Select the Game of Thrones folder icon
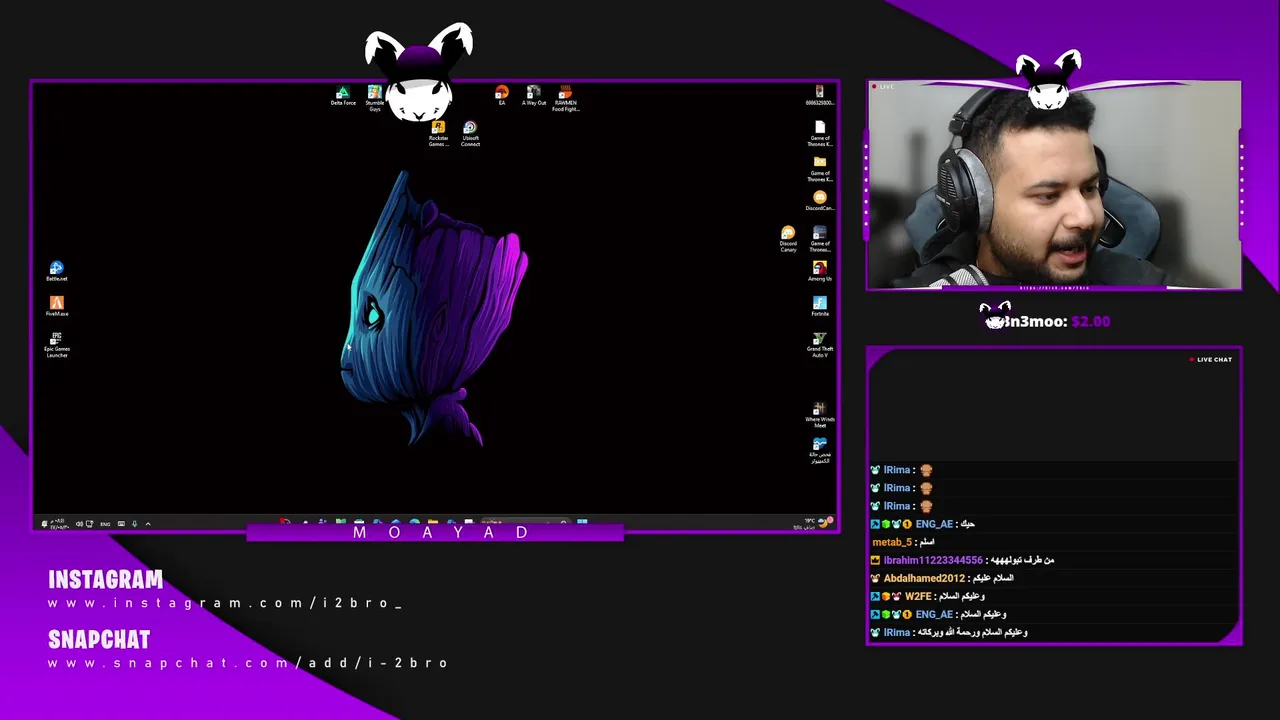Screen dimensions: 1280x720 [820, 169]
